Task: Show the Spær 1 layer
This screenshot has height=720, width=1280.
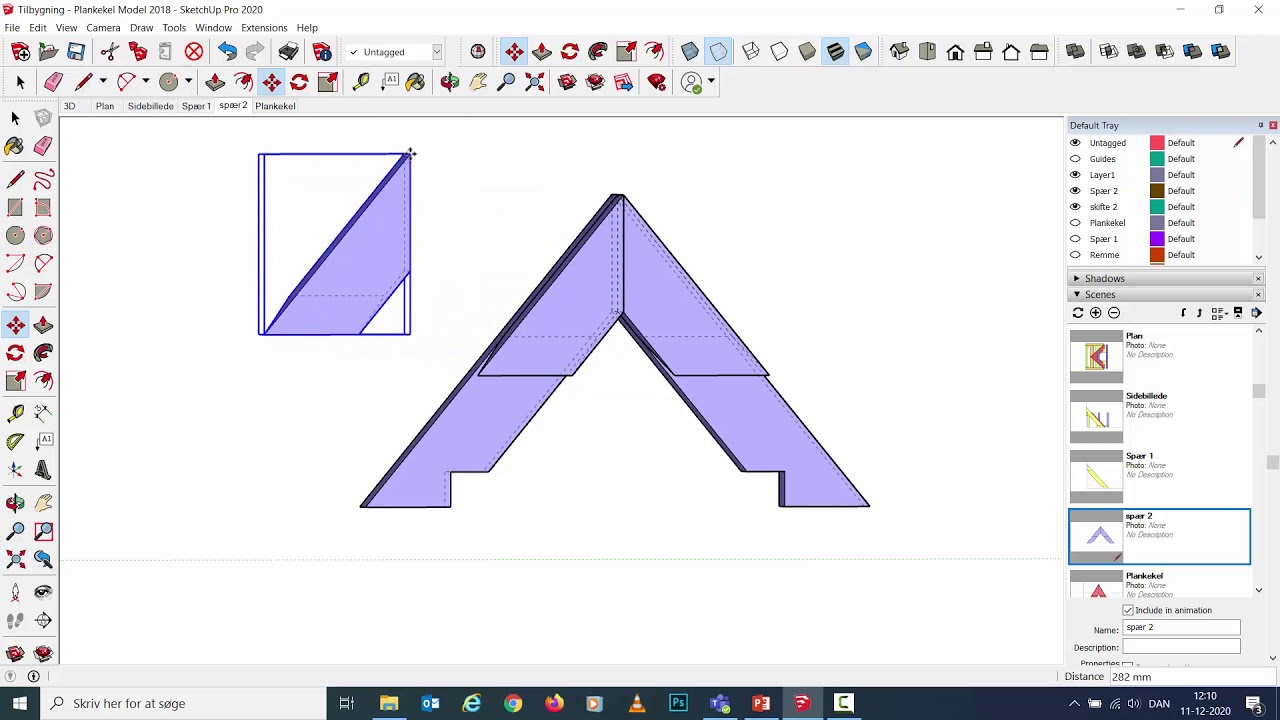Action: [1075, 239]
